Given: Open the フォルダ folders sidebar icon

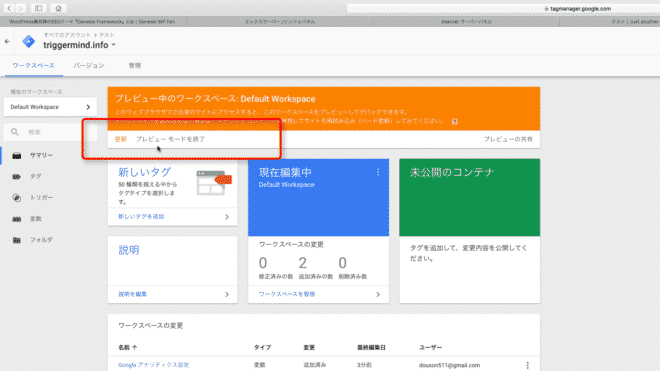Looking at the screenshot, I should pos(16,240).
